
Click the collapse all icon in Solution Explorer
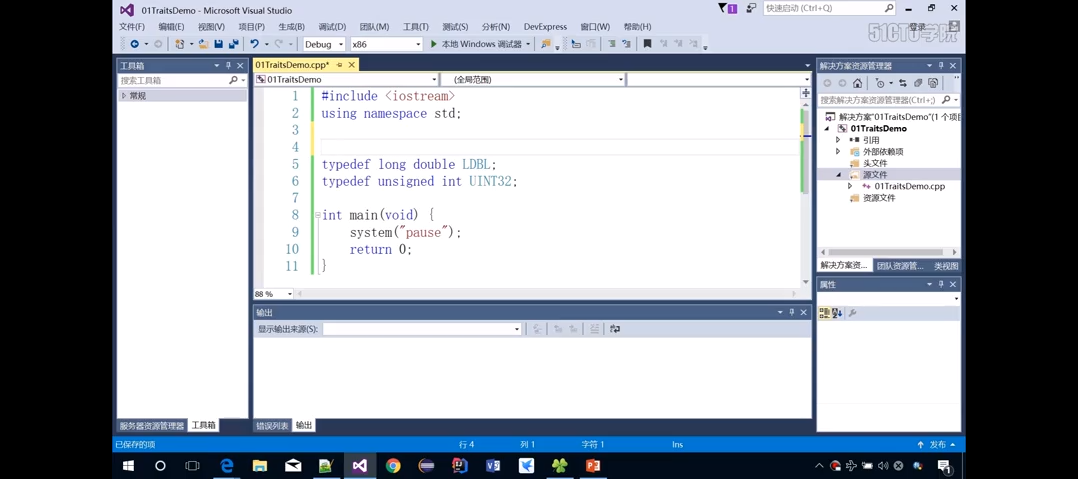point(918,83)
